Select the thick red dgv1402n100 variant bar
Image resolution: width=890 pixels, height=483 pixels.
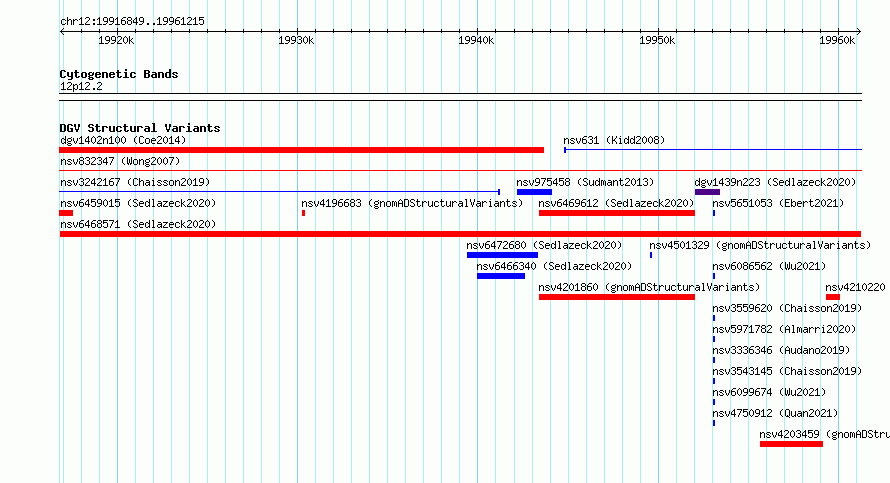tap(301, 150)
